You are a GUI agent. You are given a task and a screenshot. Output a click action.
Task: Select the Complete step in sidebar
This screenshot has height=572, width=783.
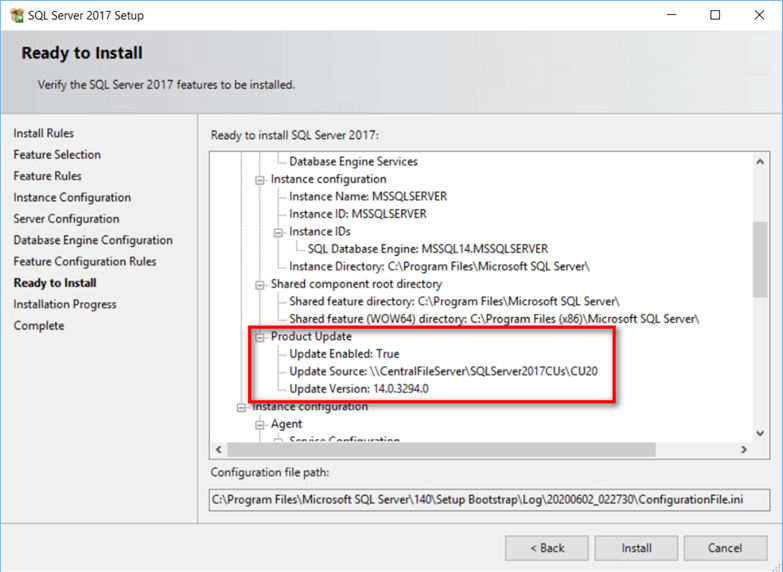click(39, 326)
